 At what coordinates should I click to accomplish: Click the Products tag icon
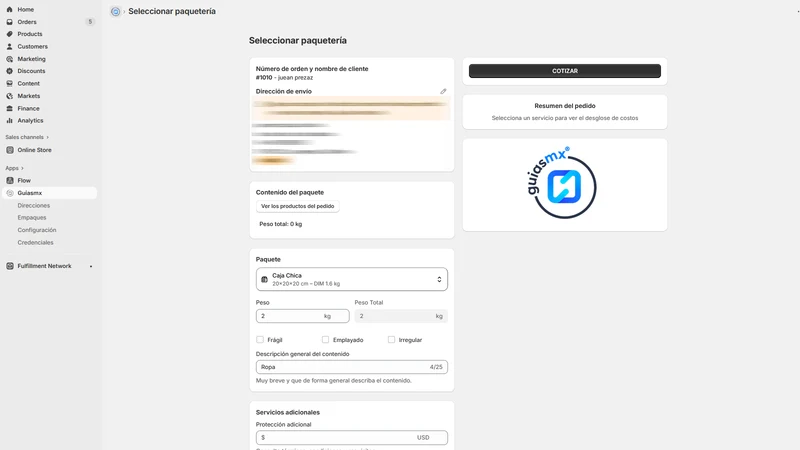tap(9, 34)
